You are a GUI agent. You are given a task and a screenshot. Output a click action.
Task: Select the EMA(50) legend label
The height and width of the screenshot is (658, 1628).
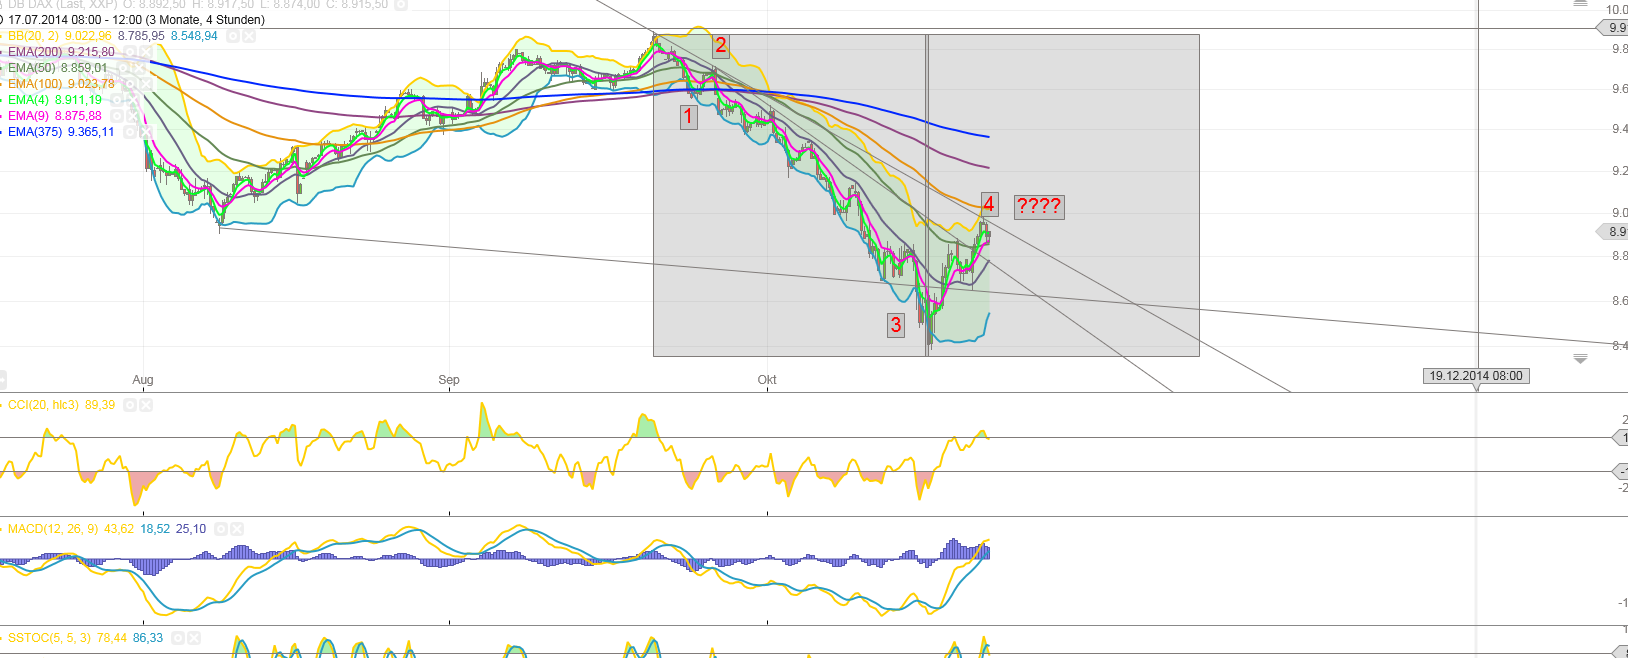click(x=32, y=68)
